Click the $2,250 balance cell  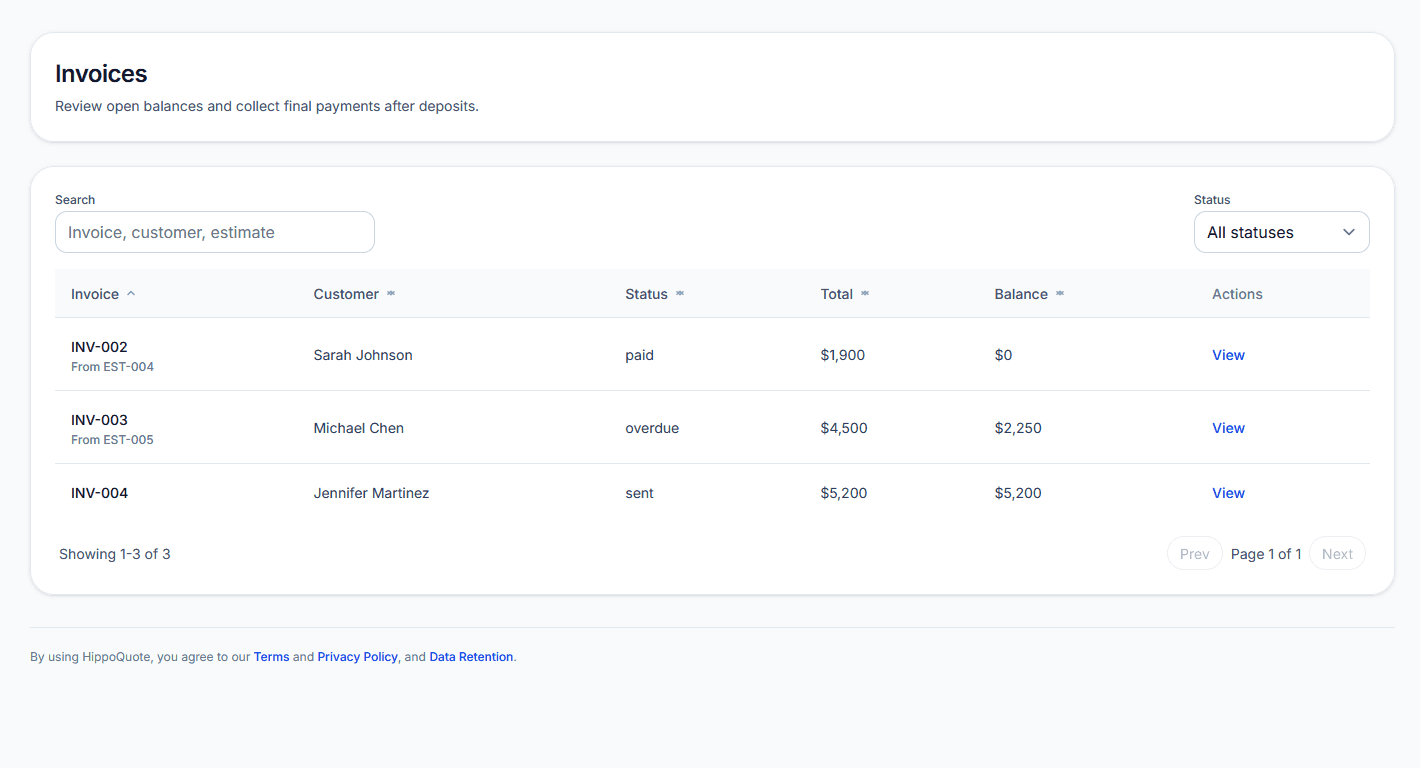click(x=1018, y=428)
